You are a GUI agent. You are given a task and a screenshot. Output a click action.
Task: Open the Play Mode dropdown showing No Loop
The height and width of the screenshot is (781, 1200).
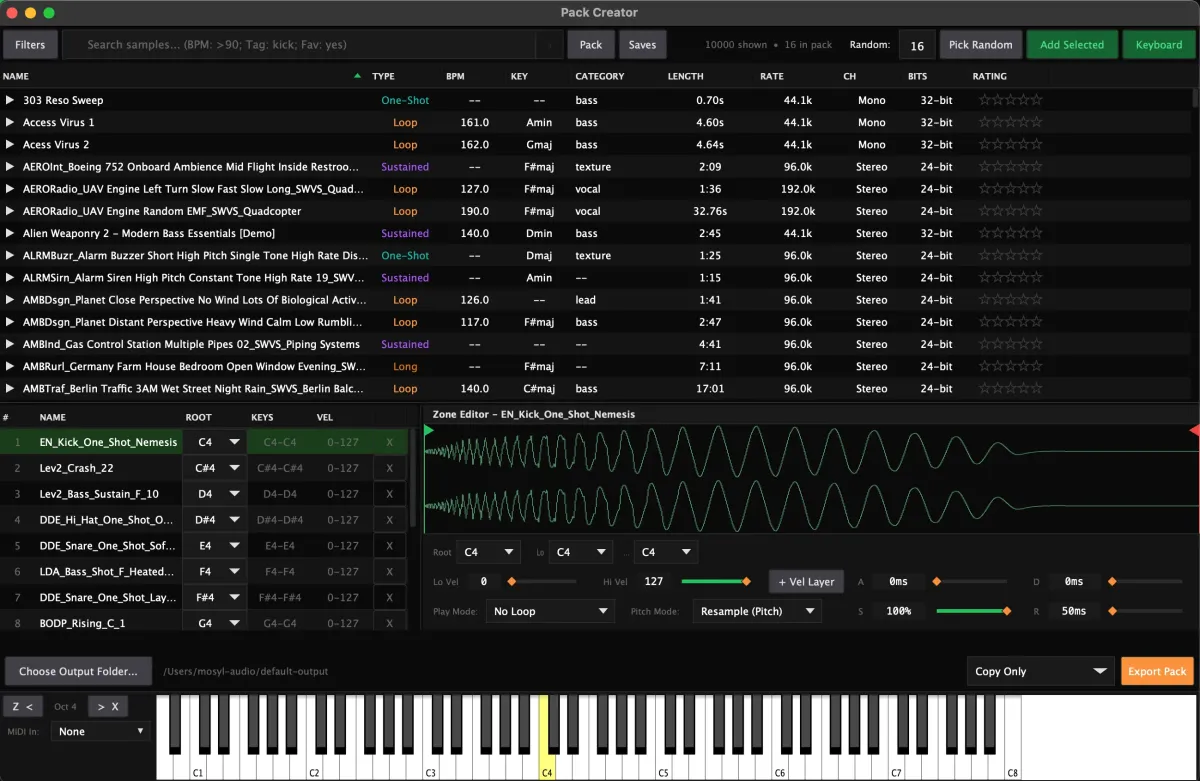click(x=550, y=611)
